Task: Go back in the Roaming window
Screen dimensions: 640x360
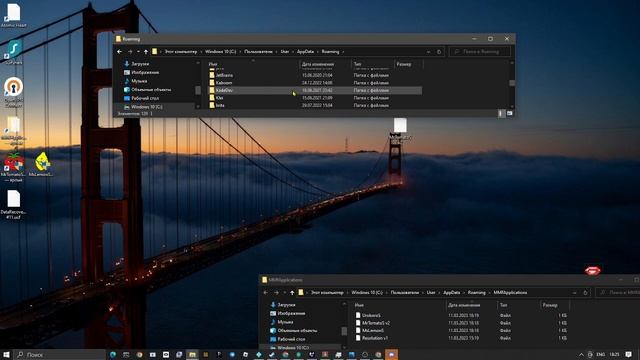Action: [x=119, y=52]
